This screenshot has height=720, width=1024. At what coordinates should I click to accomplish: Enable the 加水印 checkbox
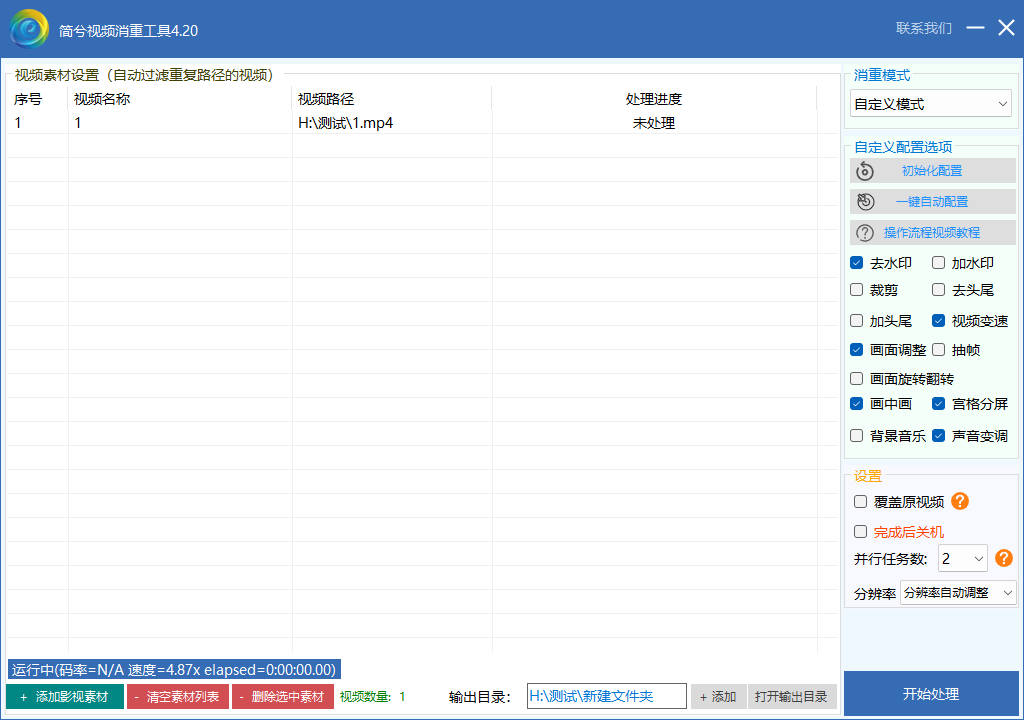[938, 263]
